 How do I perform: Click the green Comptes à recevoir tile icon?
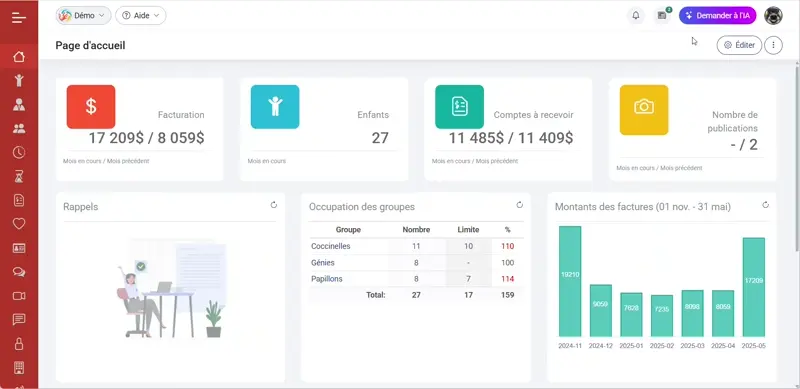459,107
